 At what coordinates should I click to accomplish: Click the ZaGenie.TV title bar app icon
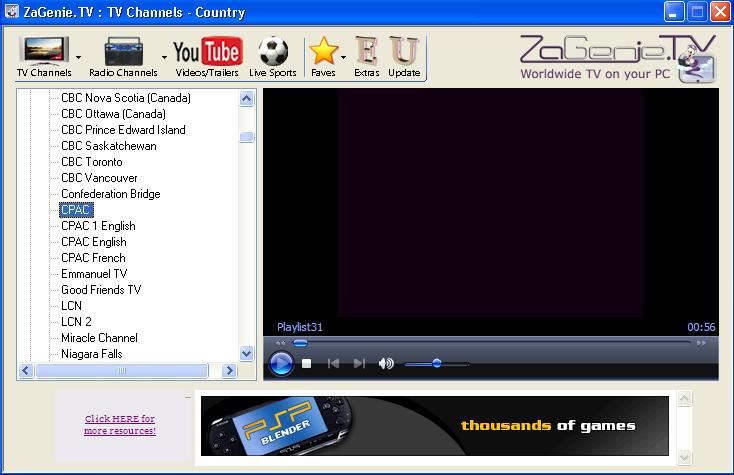(x=11, y=12)
